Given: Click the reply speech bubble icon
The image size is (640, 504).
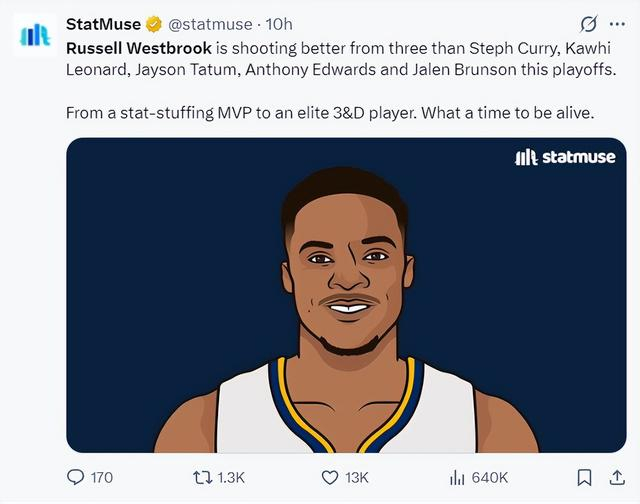Looking at the screenshot, I should point(76,478).
